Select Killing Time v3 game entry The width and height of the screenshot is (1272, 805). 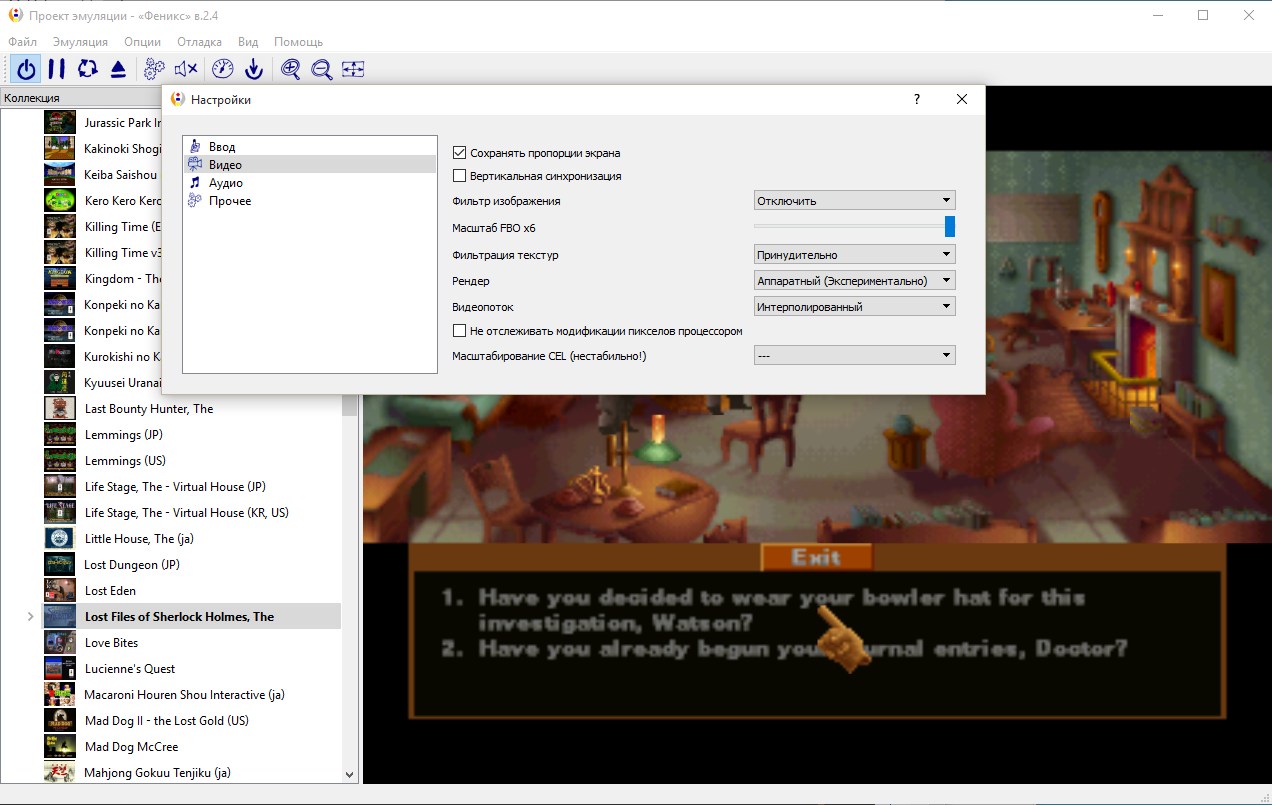pyautogui.click(x=122, y=252)
